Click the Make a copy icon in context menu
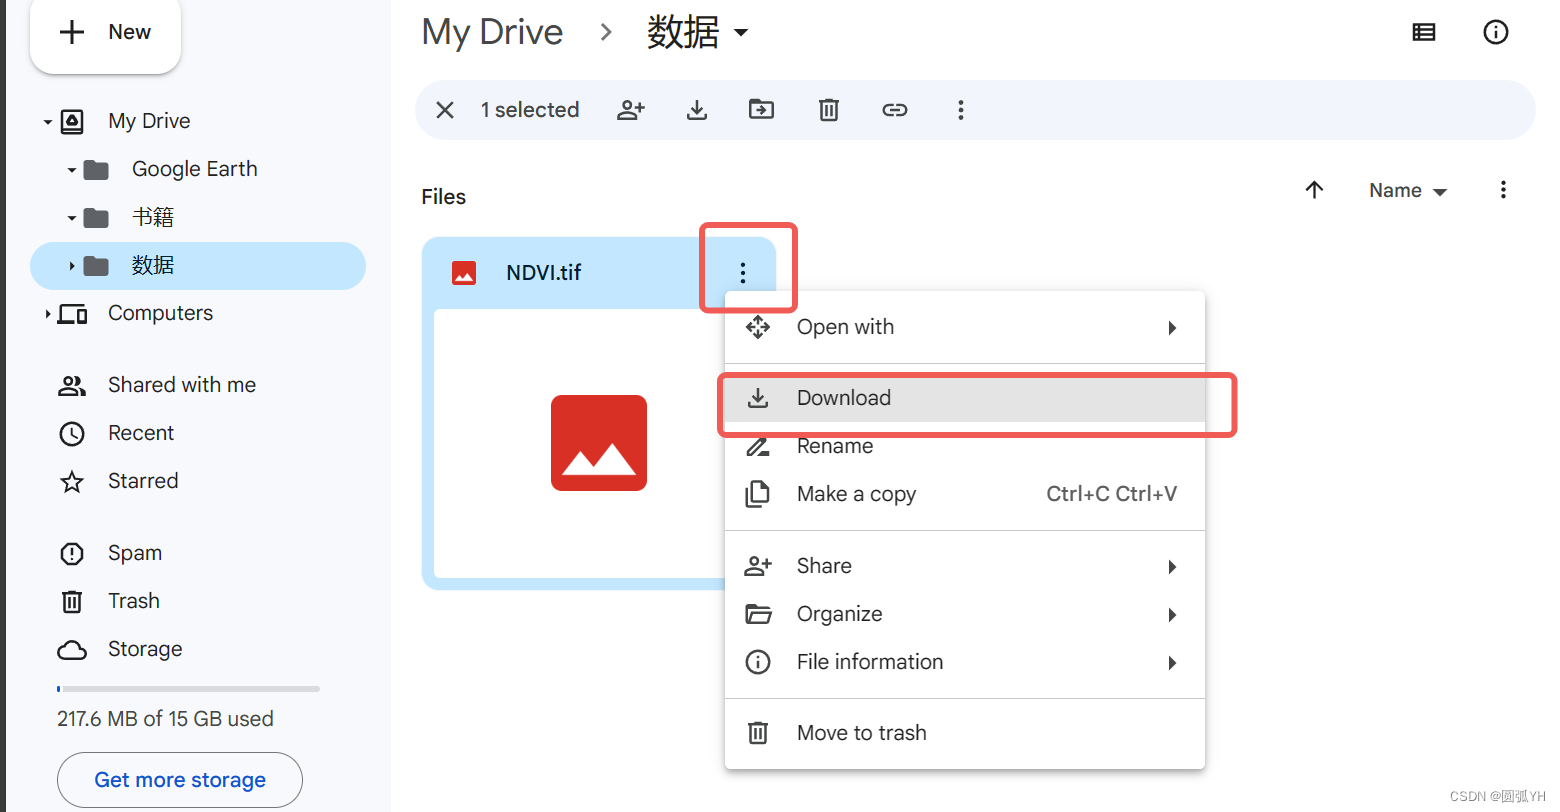The width and height of the screenshot is (1560, 812). [x=758, y=494]
